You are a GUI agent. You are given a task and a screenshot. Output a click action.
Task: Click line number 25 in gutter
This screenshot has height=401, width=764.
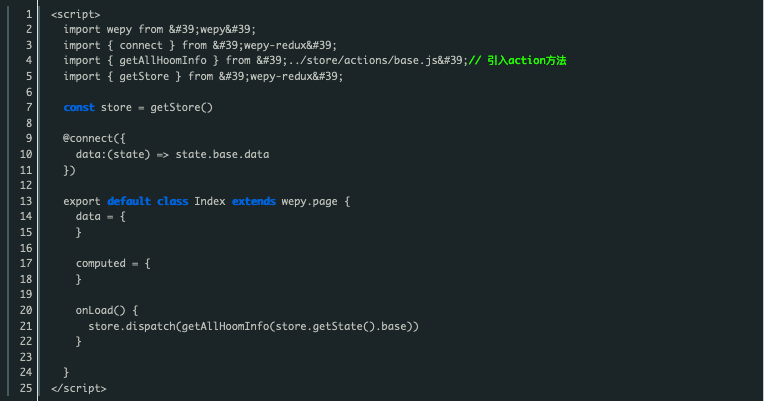coord(26,388)
